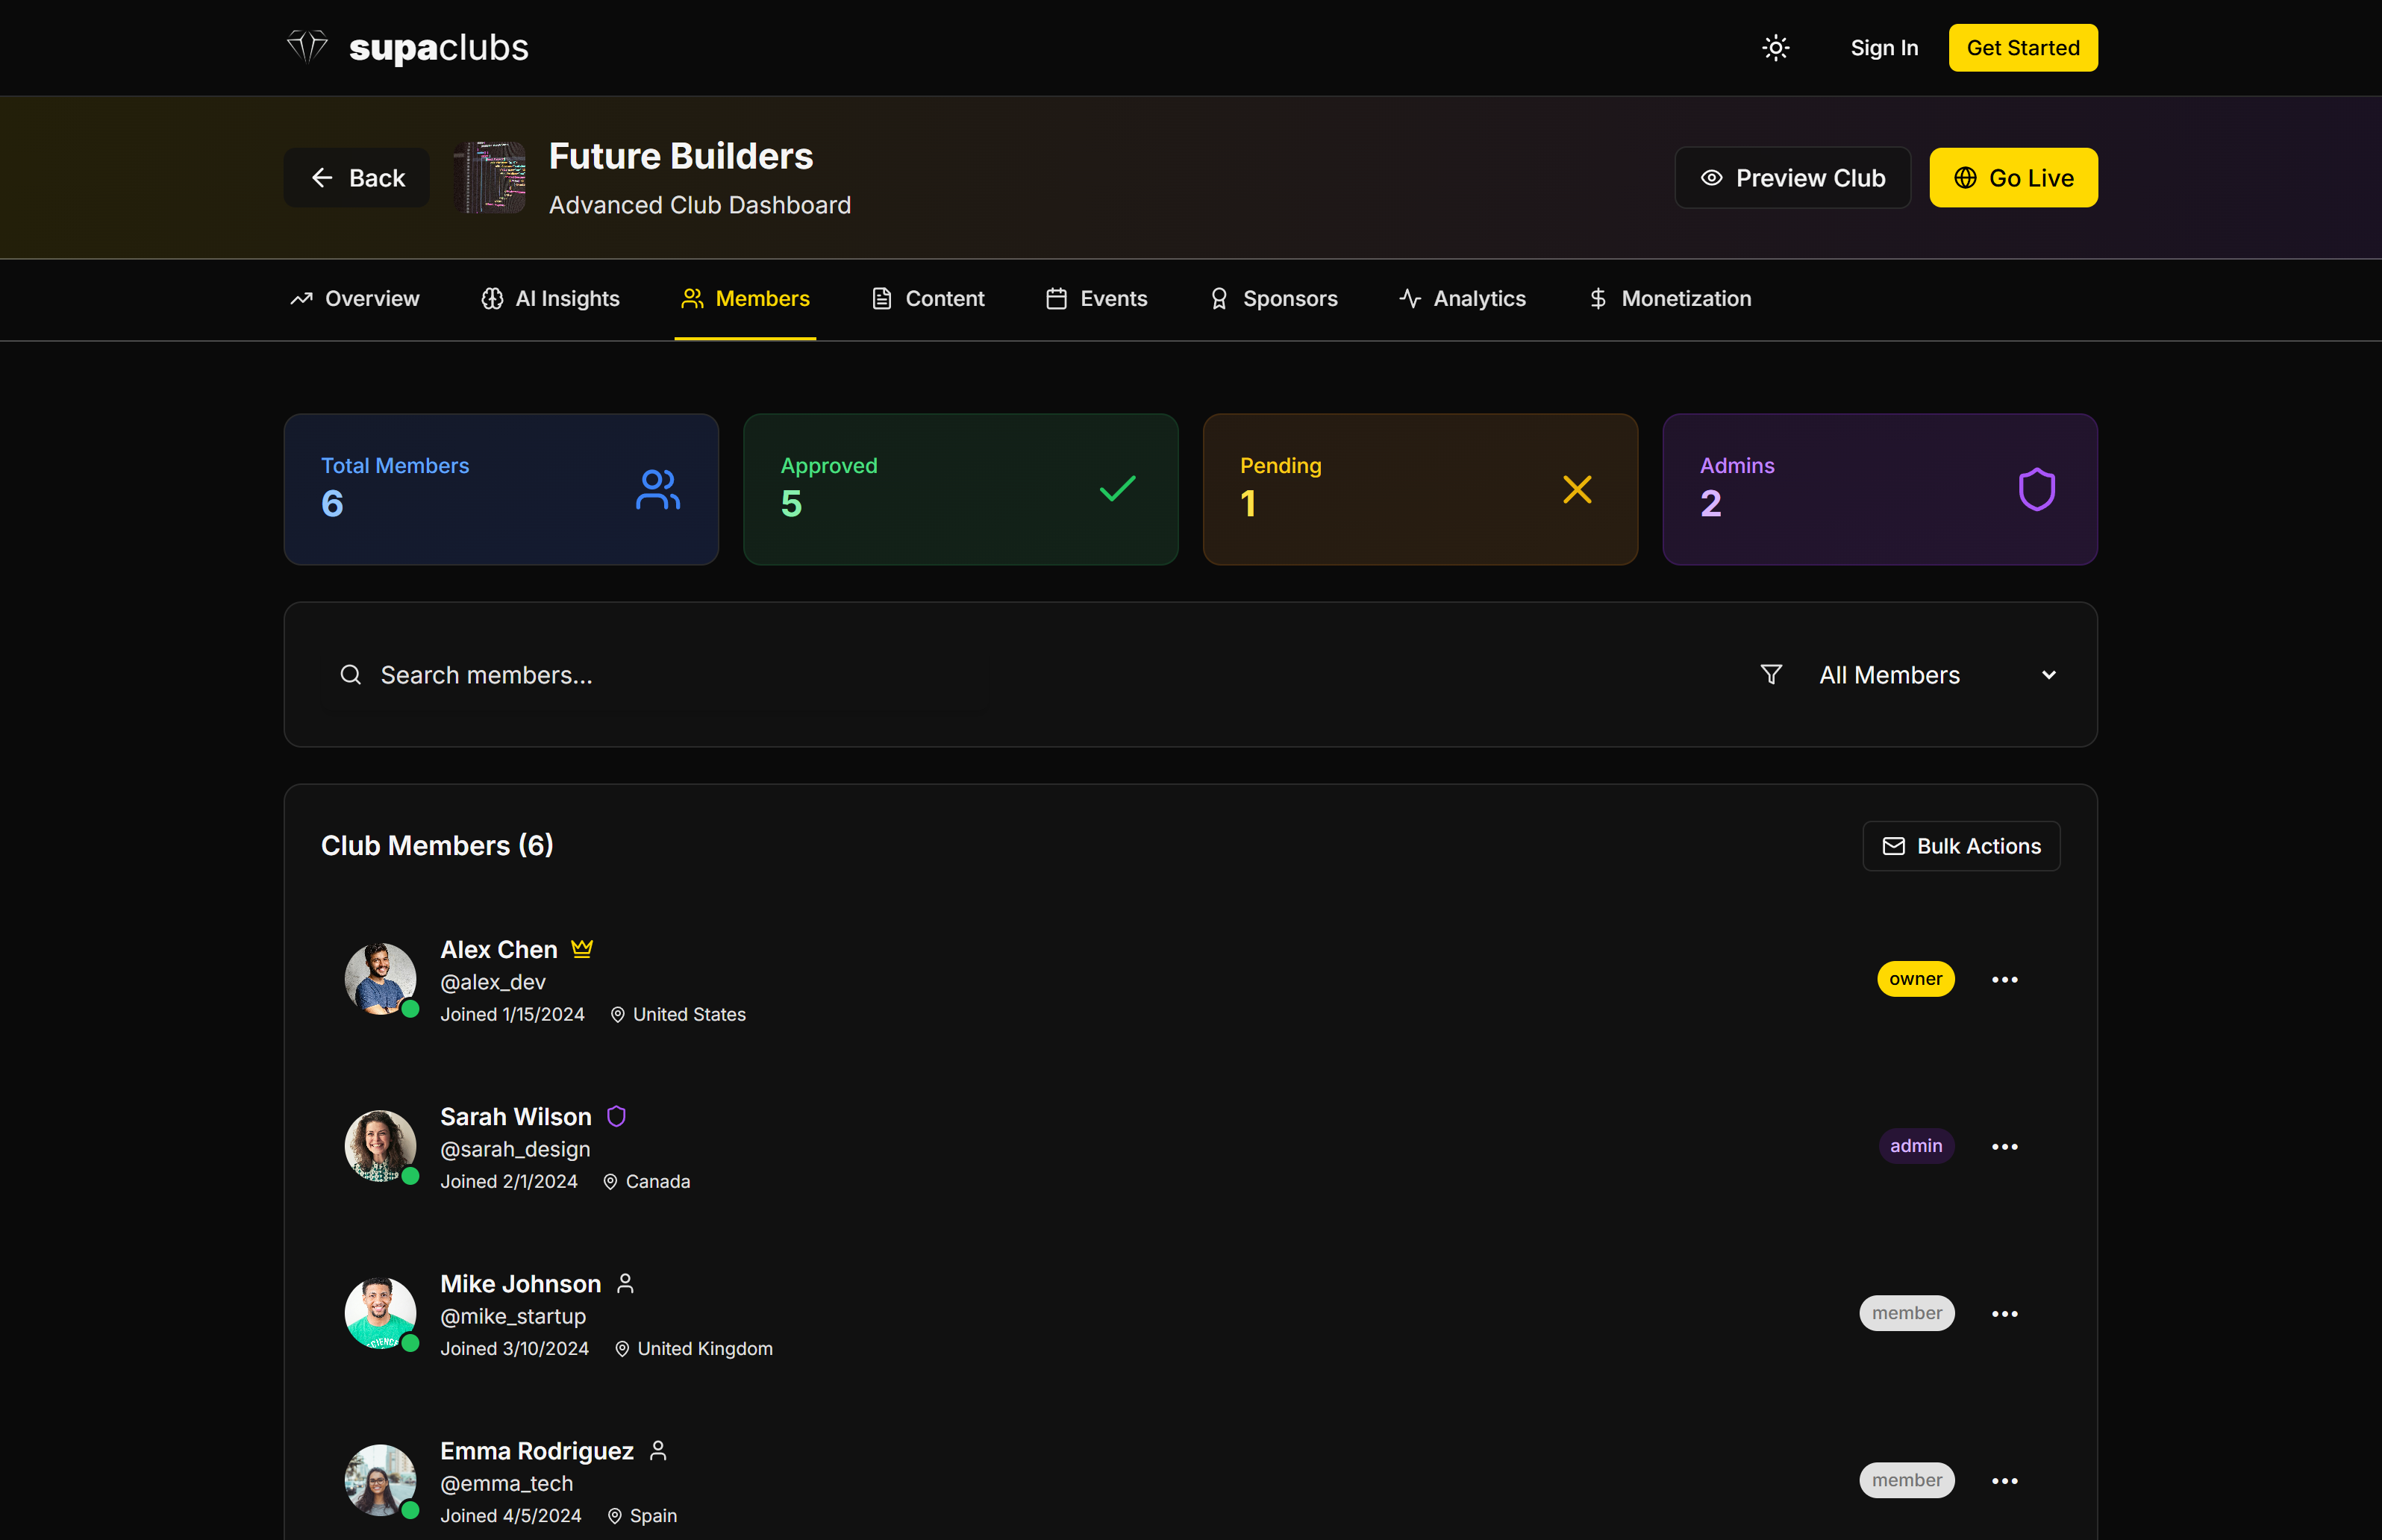Open Sarah Wilson's three-dot options menu
Image resolution: width=2382 pixels, height=1540 pixels.
(x=2004, y=1146)
